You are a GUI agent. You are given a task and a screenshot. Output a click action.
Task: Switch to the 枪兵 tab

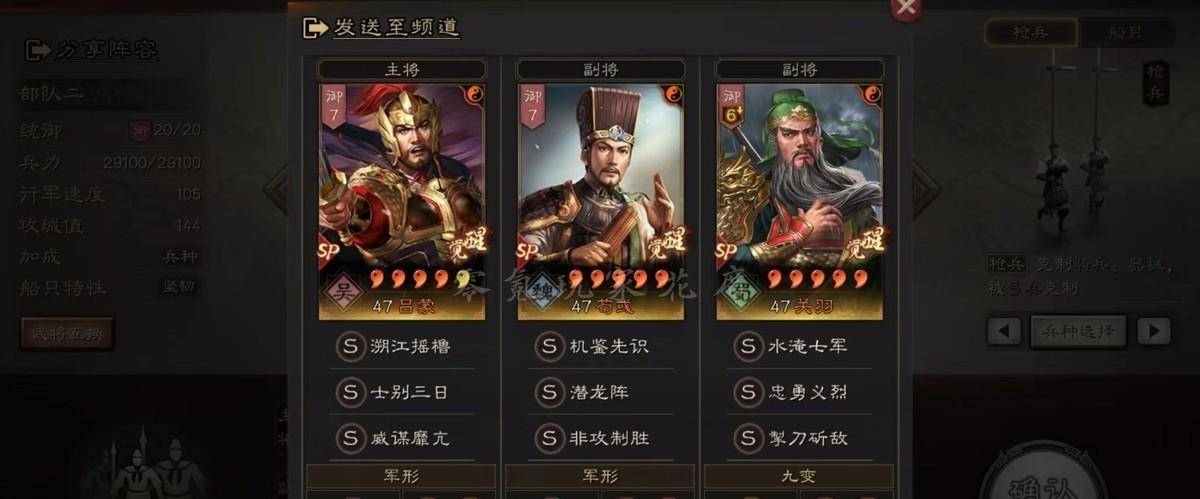(1030, 32)
